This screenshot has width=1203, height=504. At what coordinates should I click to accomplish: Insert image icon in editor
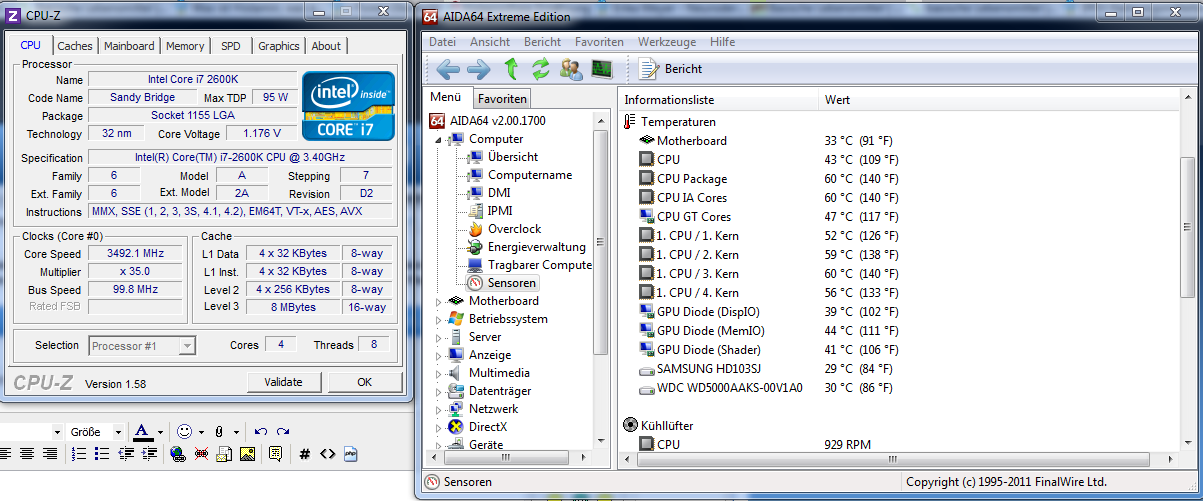[x=247, y=454]
